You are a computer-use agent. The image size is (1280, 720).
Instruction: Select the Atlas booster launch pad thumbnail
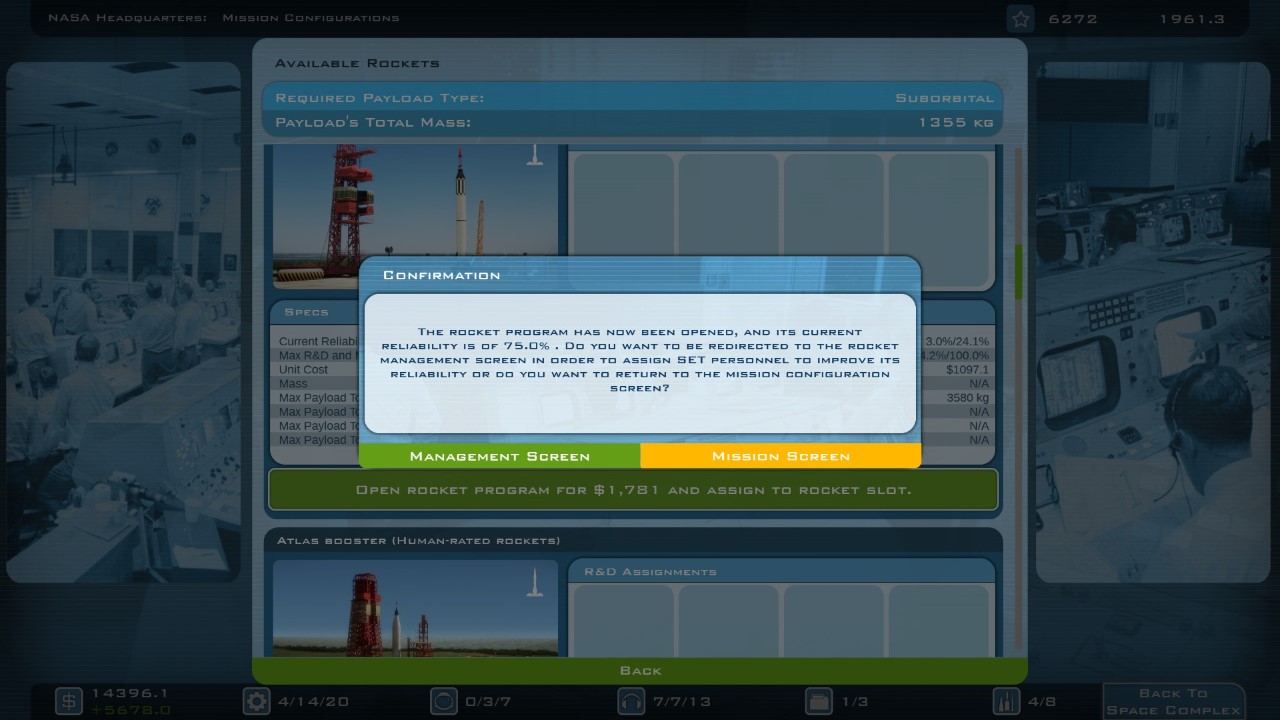(x=415, y=608)
